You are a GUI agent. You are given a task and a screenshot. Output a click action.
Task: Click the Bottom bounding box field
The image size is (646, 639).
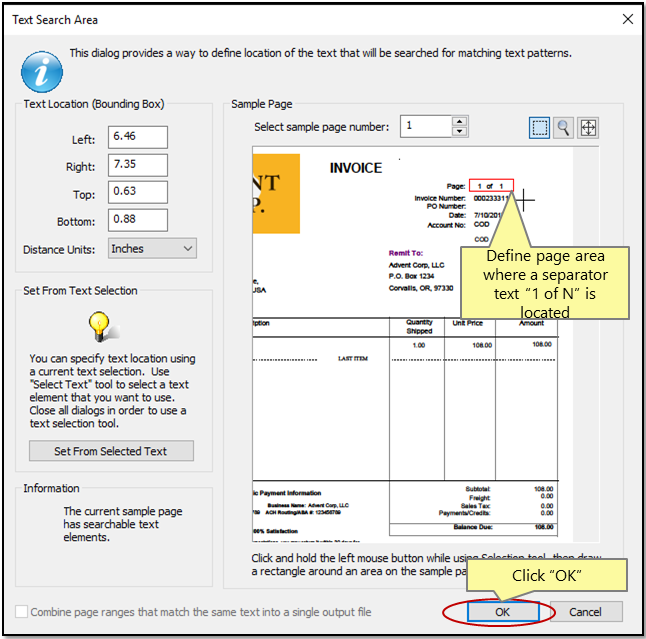pos(138,220)
